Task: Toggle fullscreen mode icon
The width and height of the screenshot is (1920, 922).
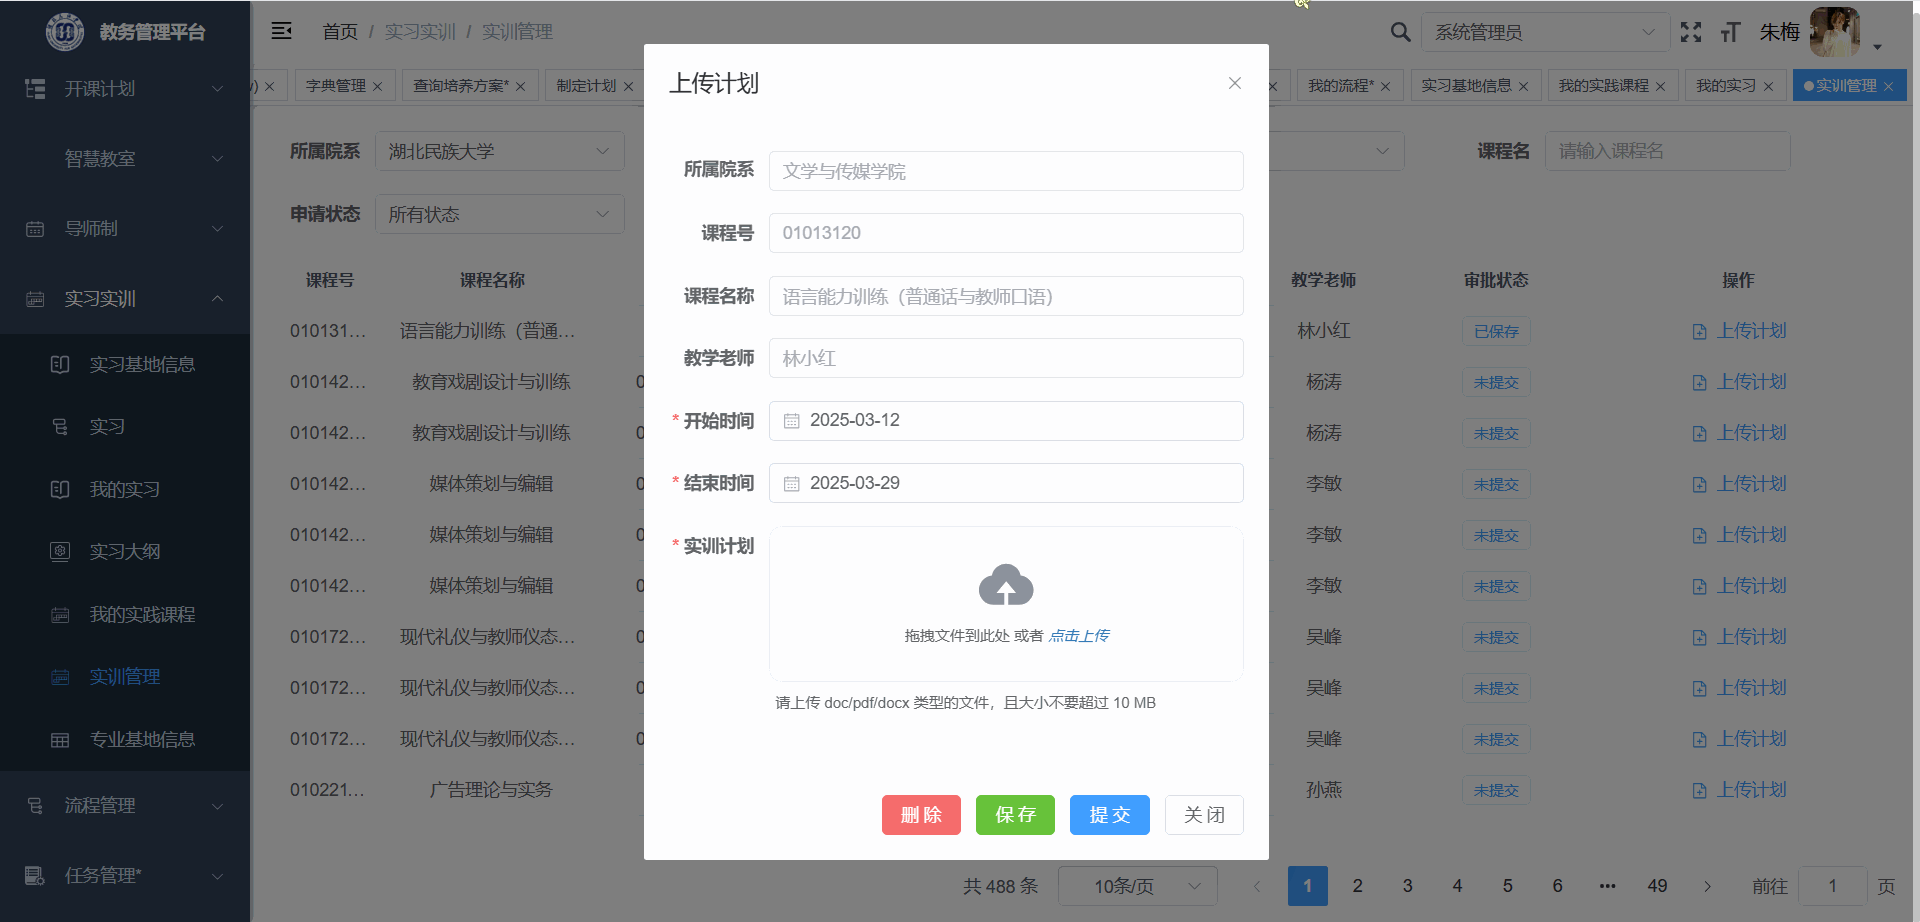Action: (x=1690, y=32)
